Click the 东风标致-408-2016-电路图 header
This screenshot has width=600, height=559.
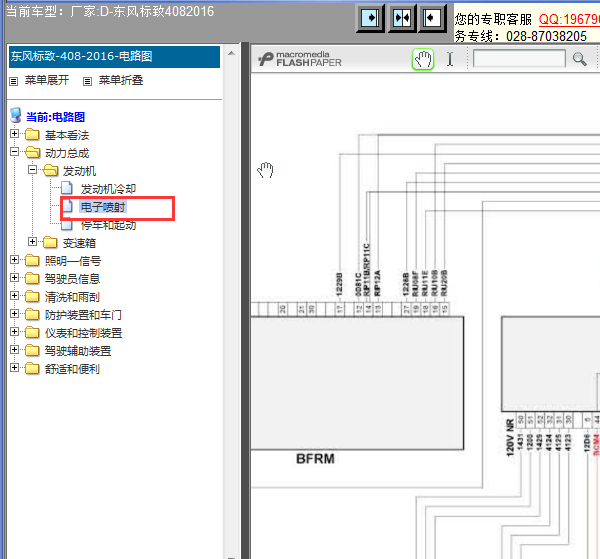click(x=114, y=57)
